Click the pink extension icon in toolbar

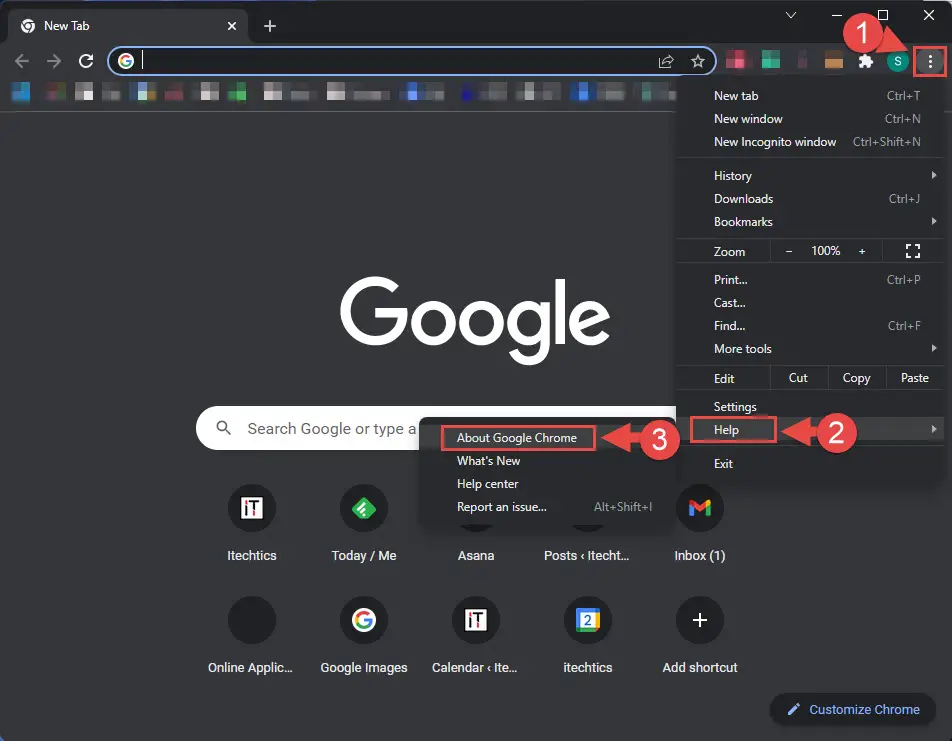click(735, 60)
